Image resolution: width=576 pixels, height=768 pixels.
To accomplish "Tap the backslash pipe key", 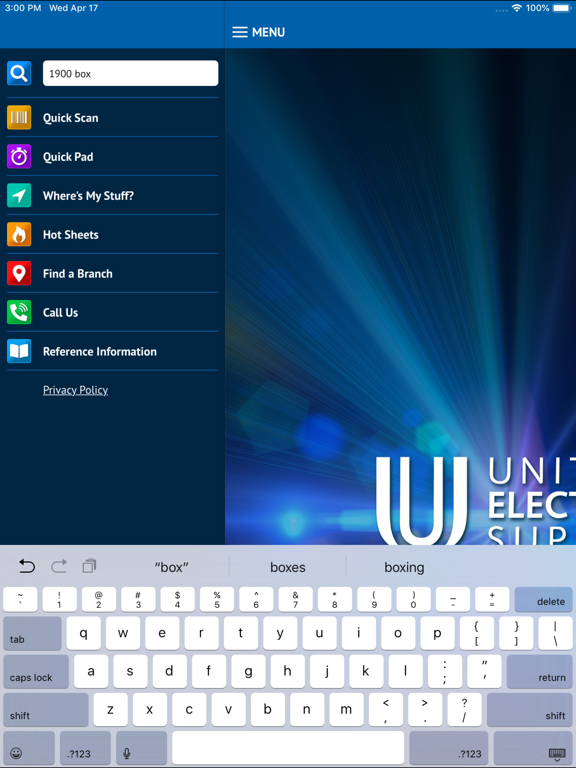I will 555,633.
